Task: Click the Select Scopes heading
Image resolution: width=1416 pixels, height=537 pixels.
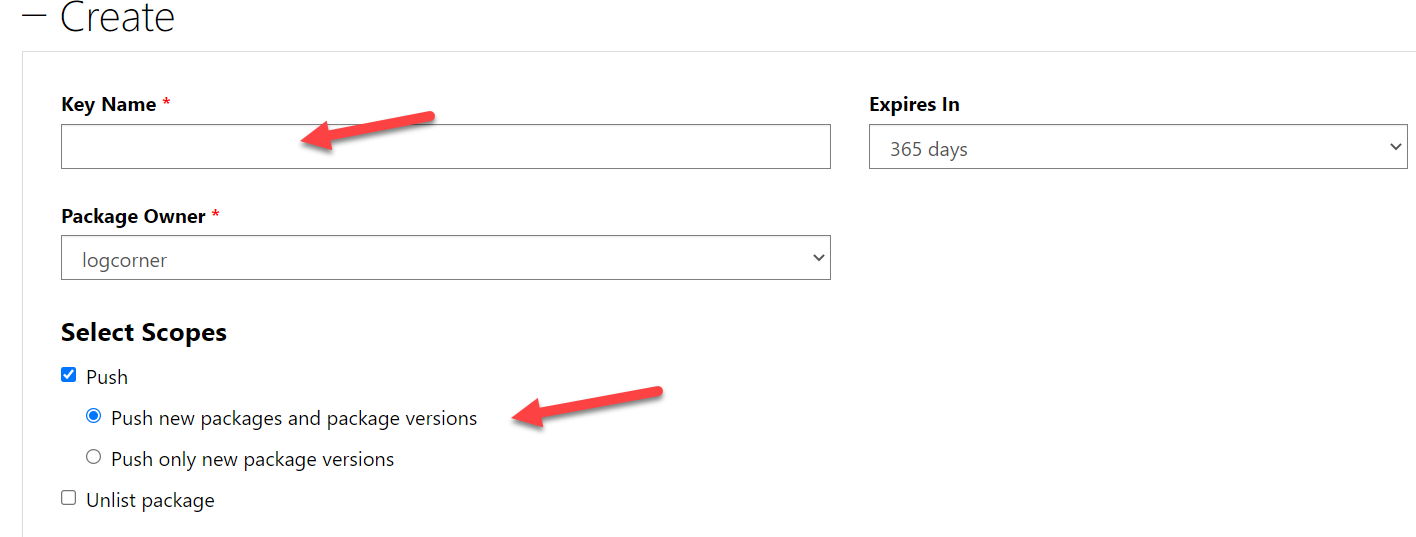Action: pyautogui.click(x=144, y=332)
